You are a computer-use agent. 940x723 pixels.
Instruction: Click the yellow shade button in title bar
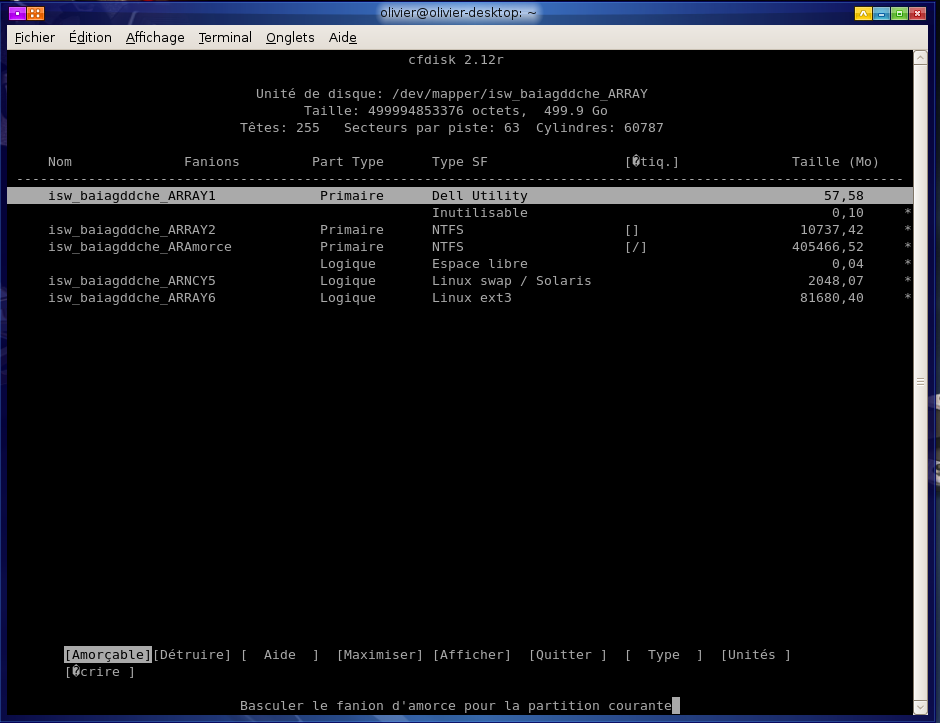click(x=862, y=13)
